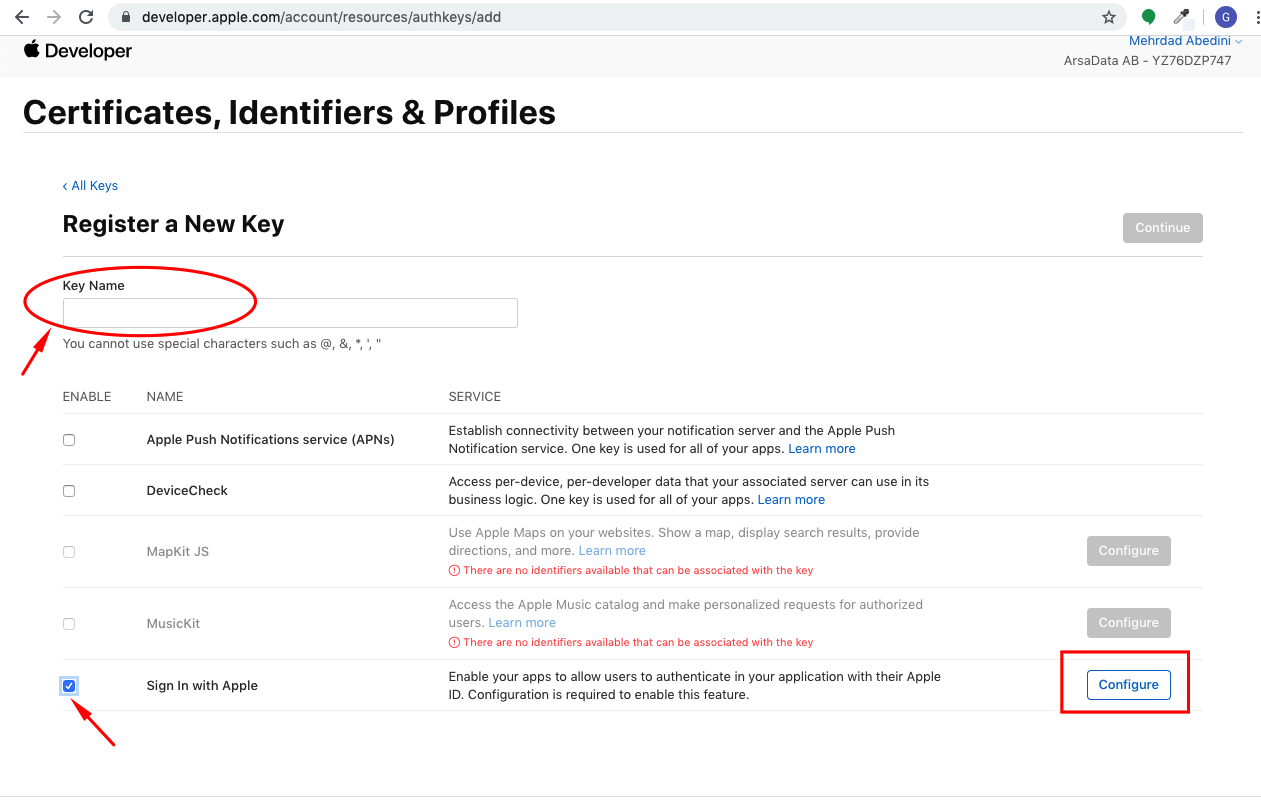Go back via All Keys link

(x=90, y=186)
